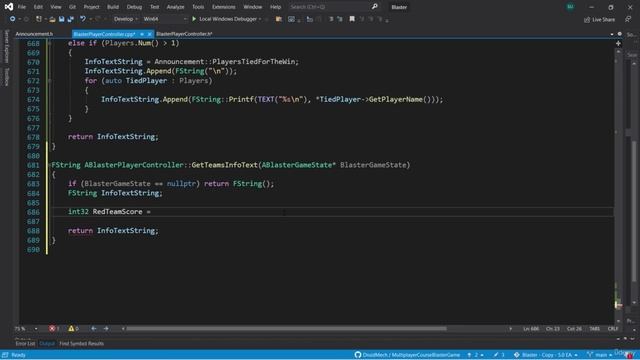The image size is (640, 360).
Task: Click the red error count icon
Action: [x=52, y=329]
